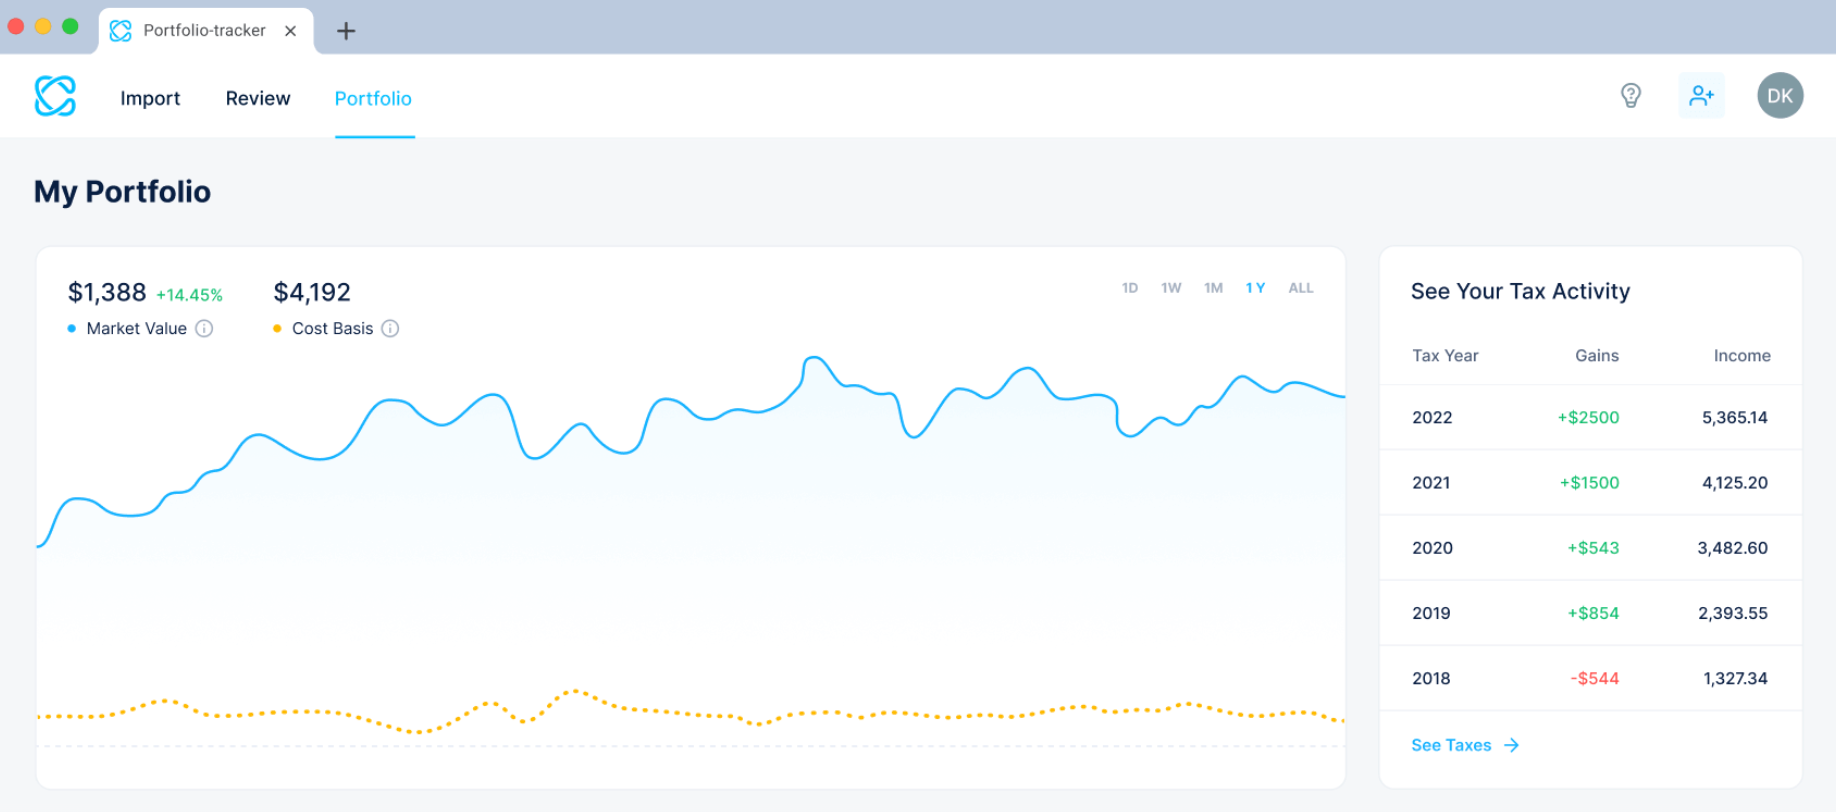
Task: Switch to the 1W chart range
Action: [x=1171, y=288]
